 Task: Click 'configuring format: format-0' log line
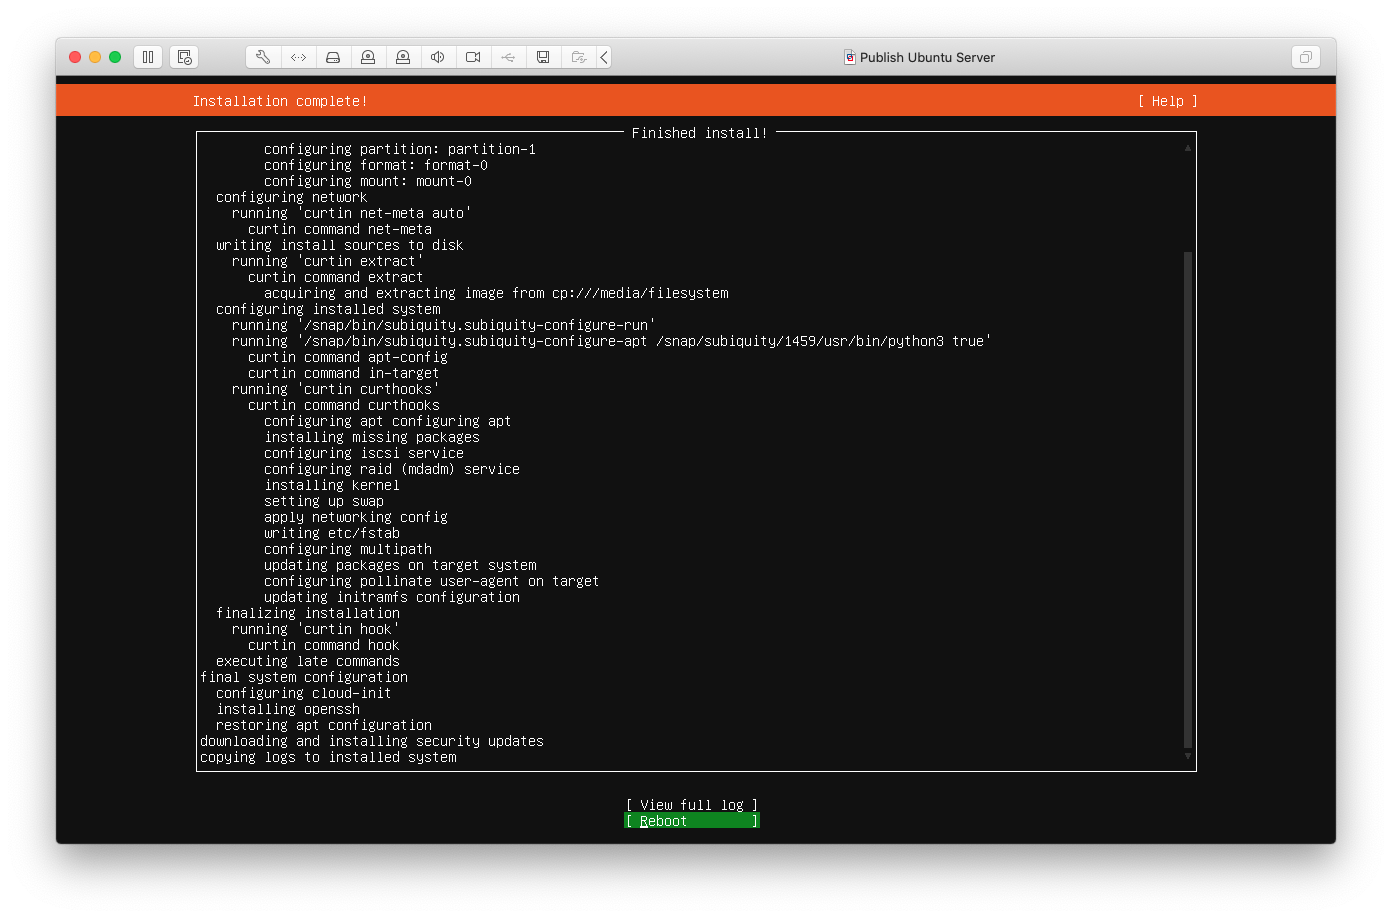pyautogui.click(x=376, y=165)
